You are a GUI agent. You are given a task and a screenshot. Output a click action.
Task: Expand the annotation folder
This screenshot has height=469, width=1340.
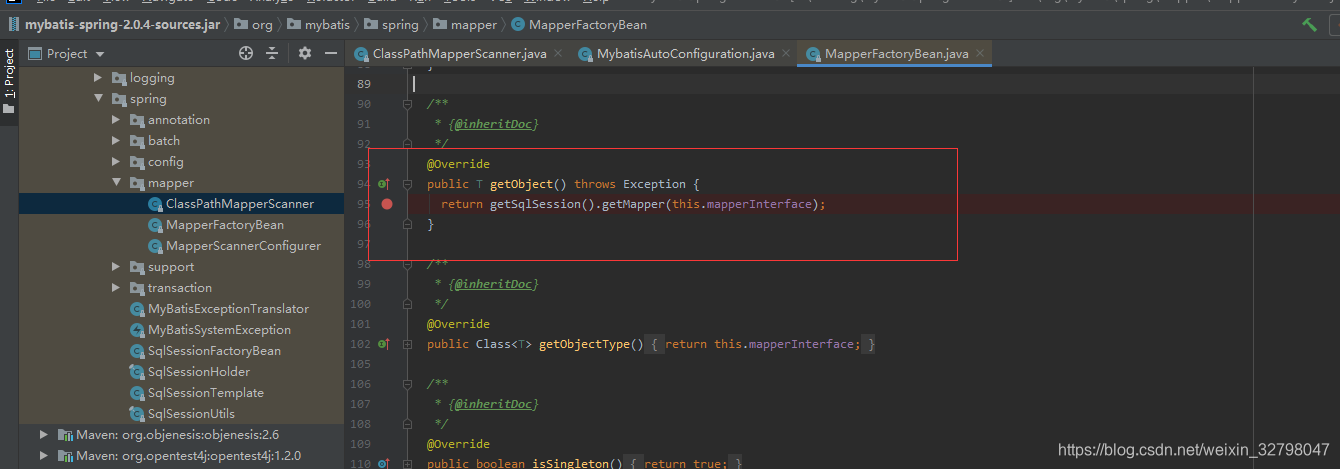[x=117, y=119]
